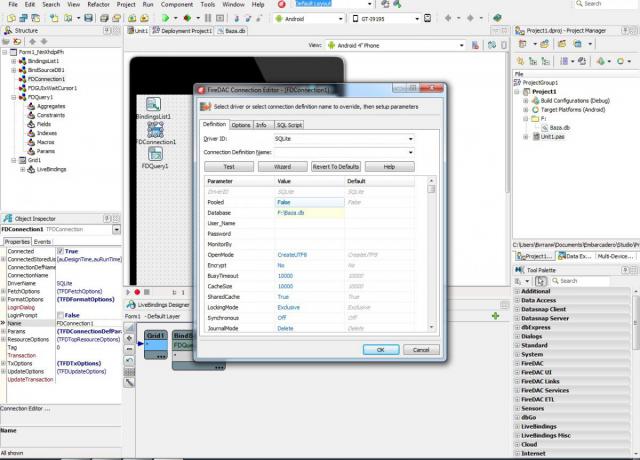Open the Baza.db editor tab
The height and width of the screenshot is (460, 640).
(231, 31)
